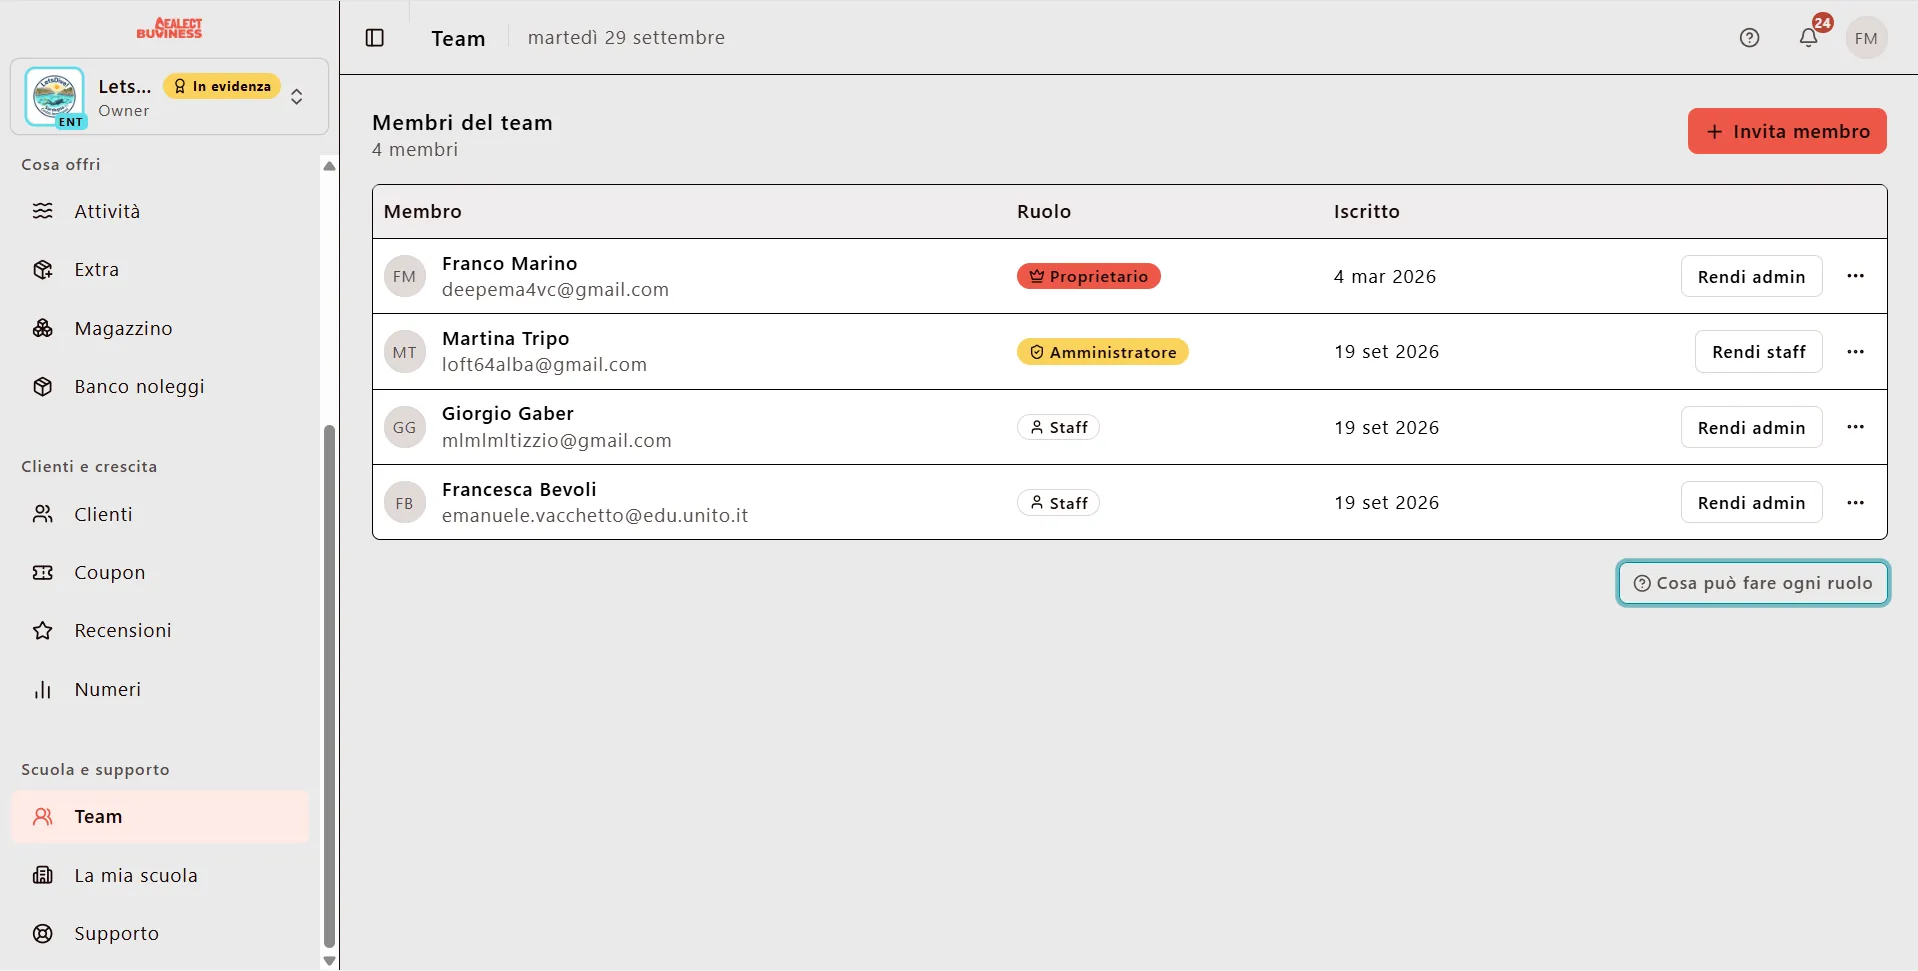Go to Magazzino section
Image resolution: width=1918 pixels, height=971 pixels.
(160, 328)
